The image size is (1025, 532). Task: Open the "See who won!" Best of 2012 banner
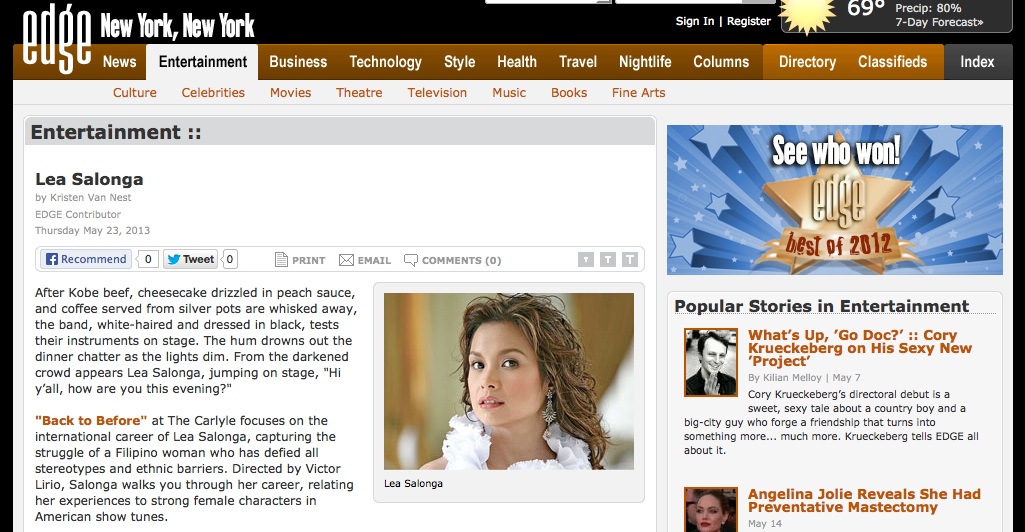pos(835,200)
